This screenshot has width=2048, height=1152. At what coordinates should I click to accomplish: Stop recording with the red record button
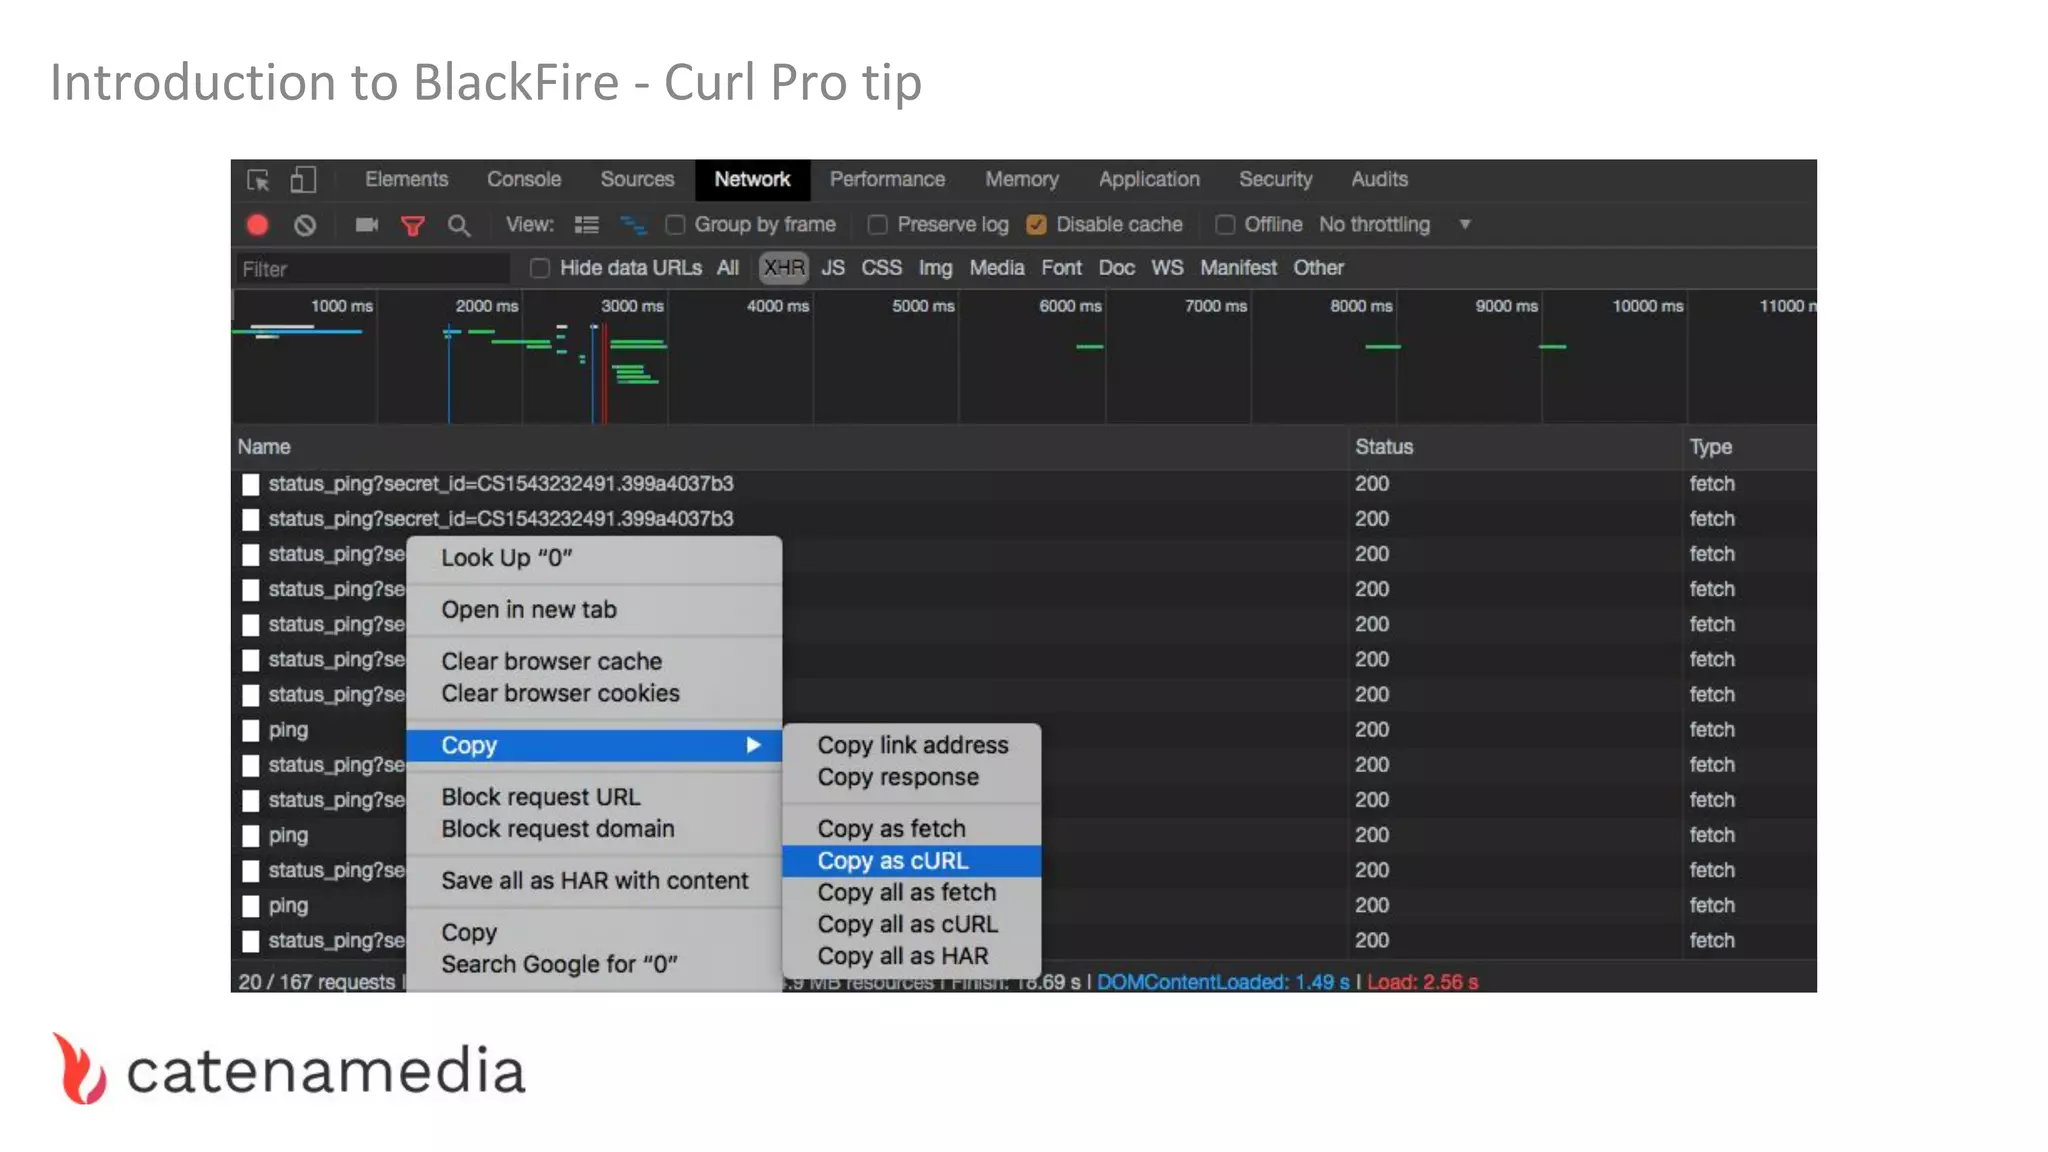click(x=257, y=225)
